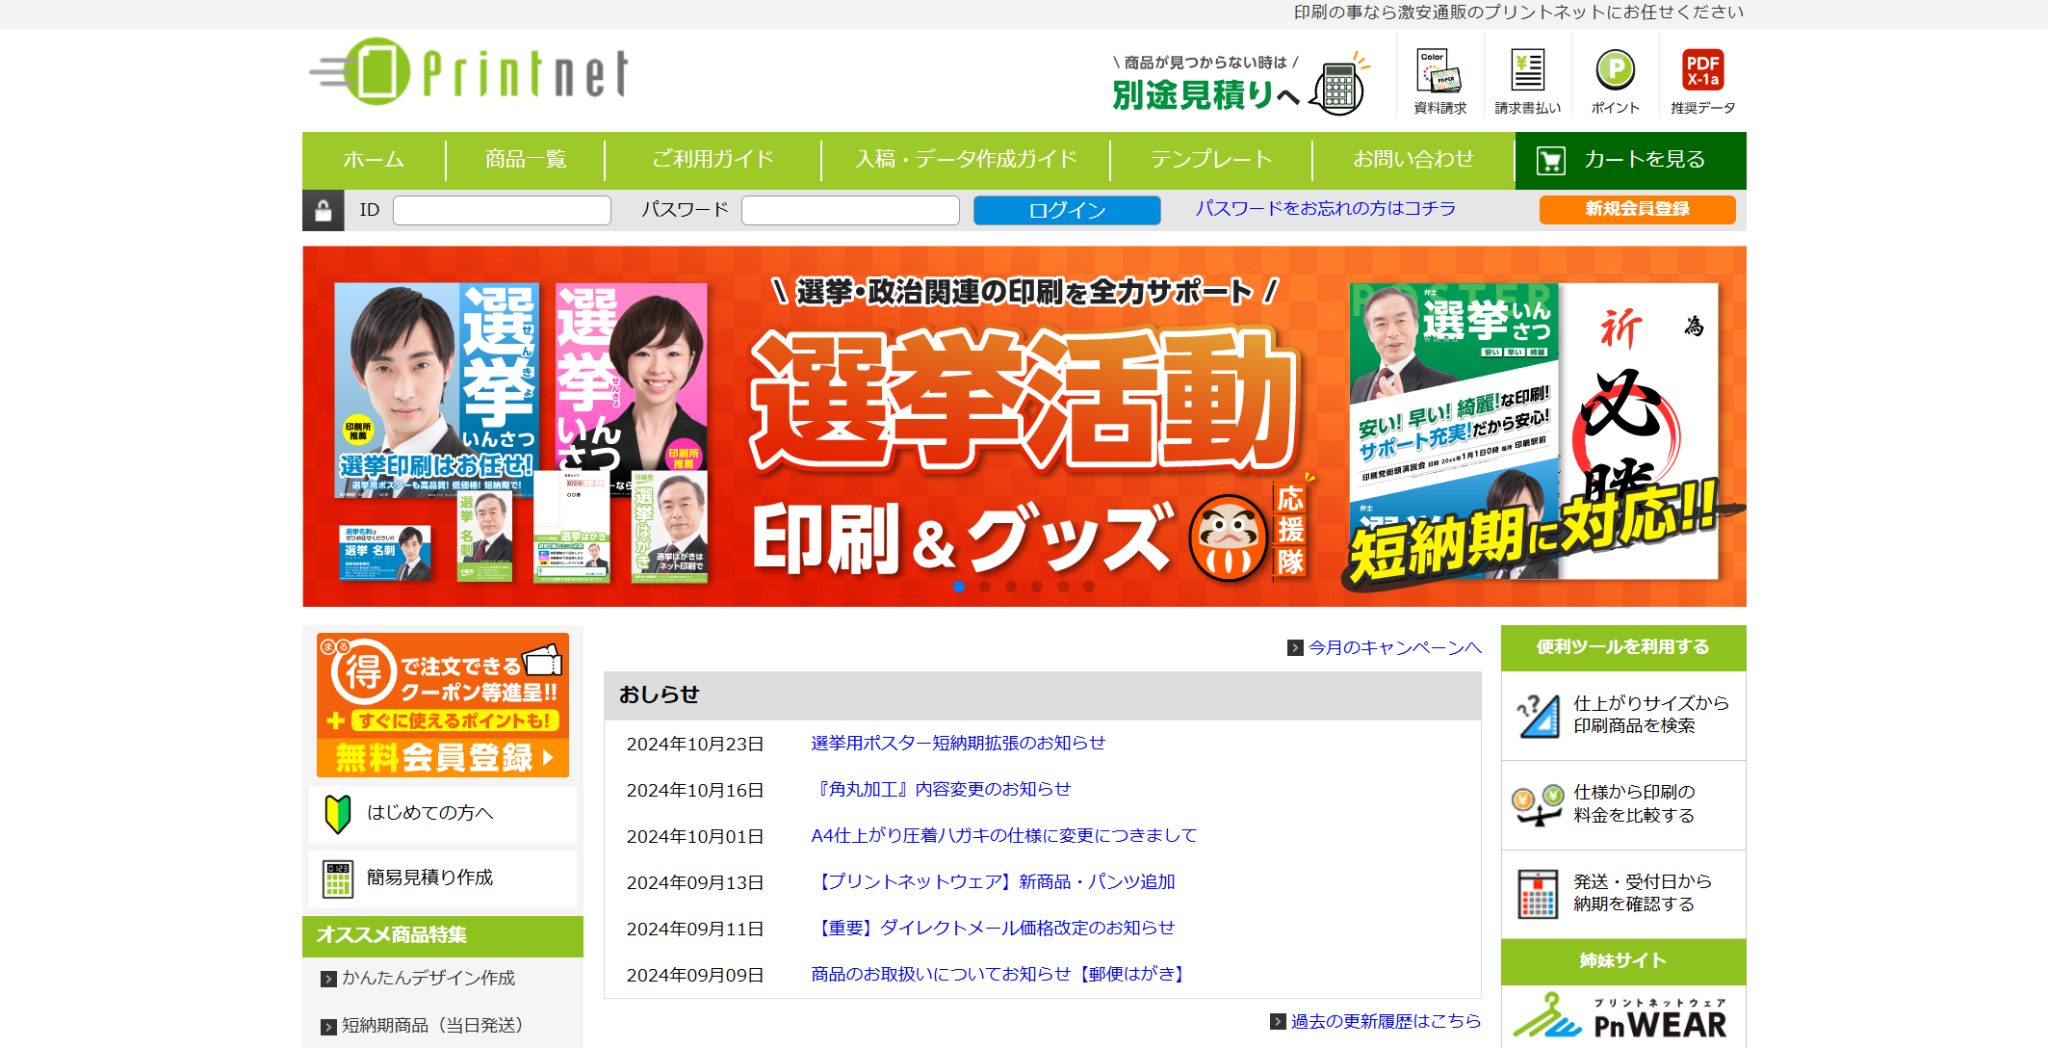The image size is (2048, 1048).
Task: Open the 別途見積り calculator icon
Action: click(1337, 85)
